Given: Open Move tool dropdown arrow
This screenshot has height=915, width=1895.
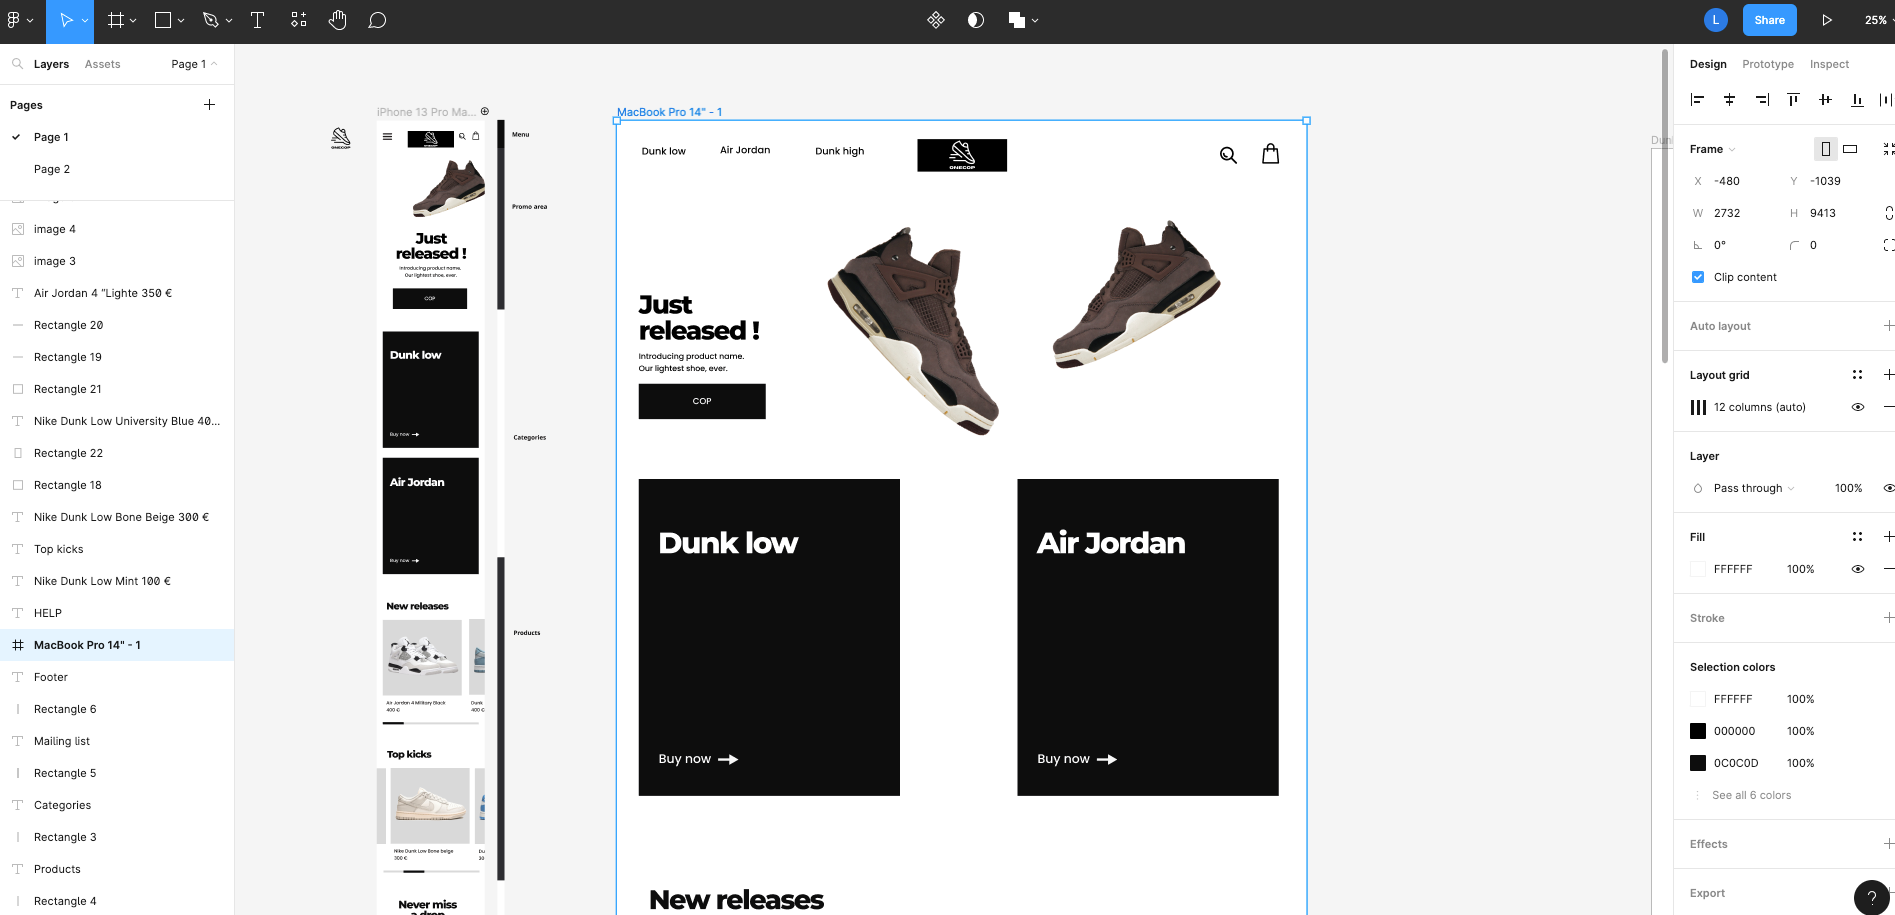Looking at the screenshot, I should point(85,21).
